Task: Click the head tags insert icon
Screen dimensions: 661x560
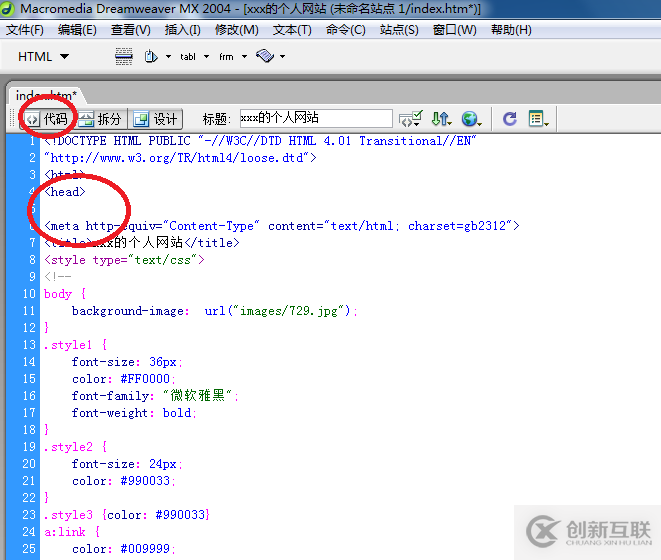Action: coord(151,57)
